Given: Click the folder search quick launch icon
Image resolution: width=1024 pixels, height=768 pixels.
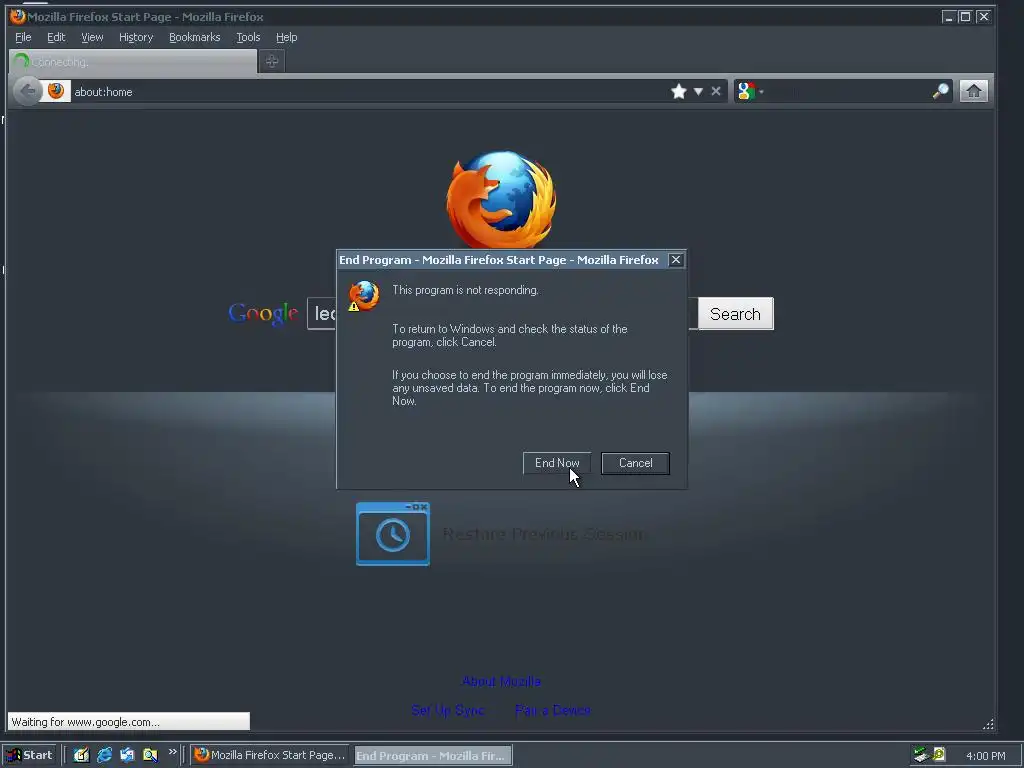Looking at the screenshot, I should coord(150,755).
